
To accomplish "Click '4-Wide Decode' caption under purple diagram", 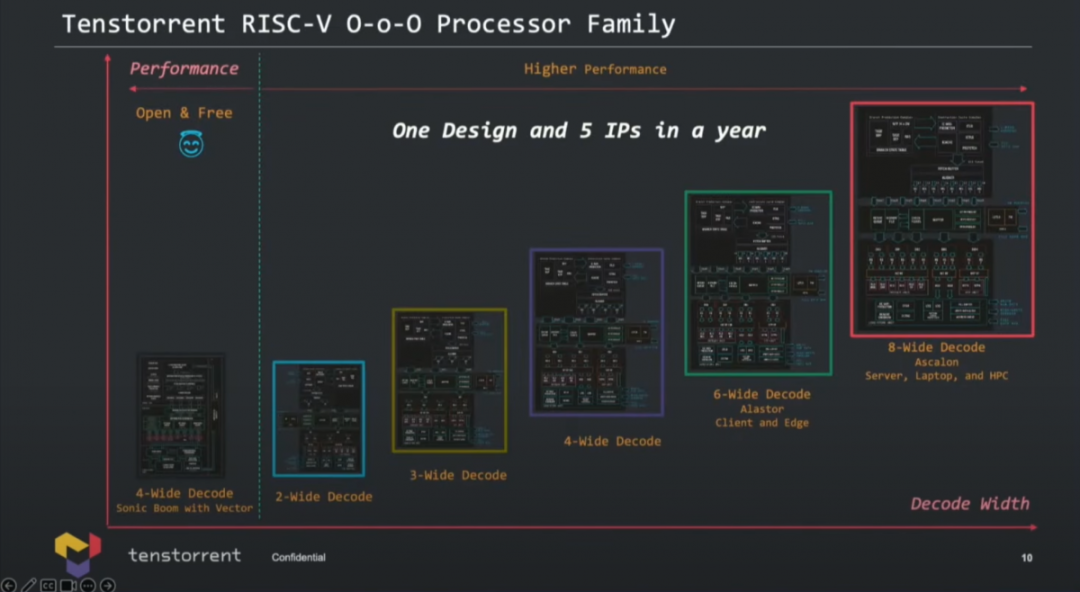I will [612, 441].
